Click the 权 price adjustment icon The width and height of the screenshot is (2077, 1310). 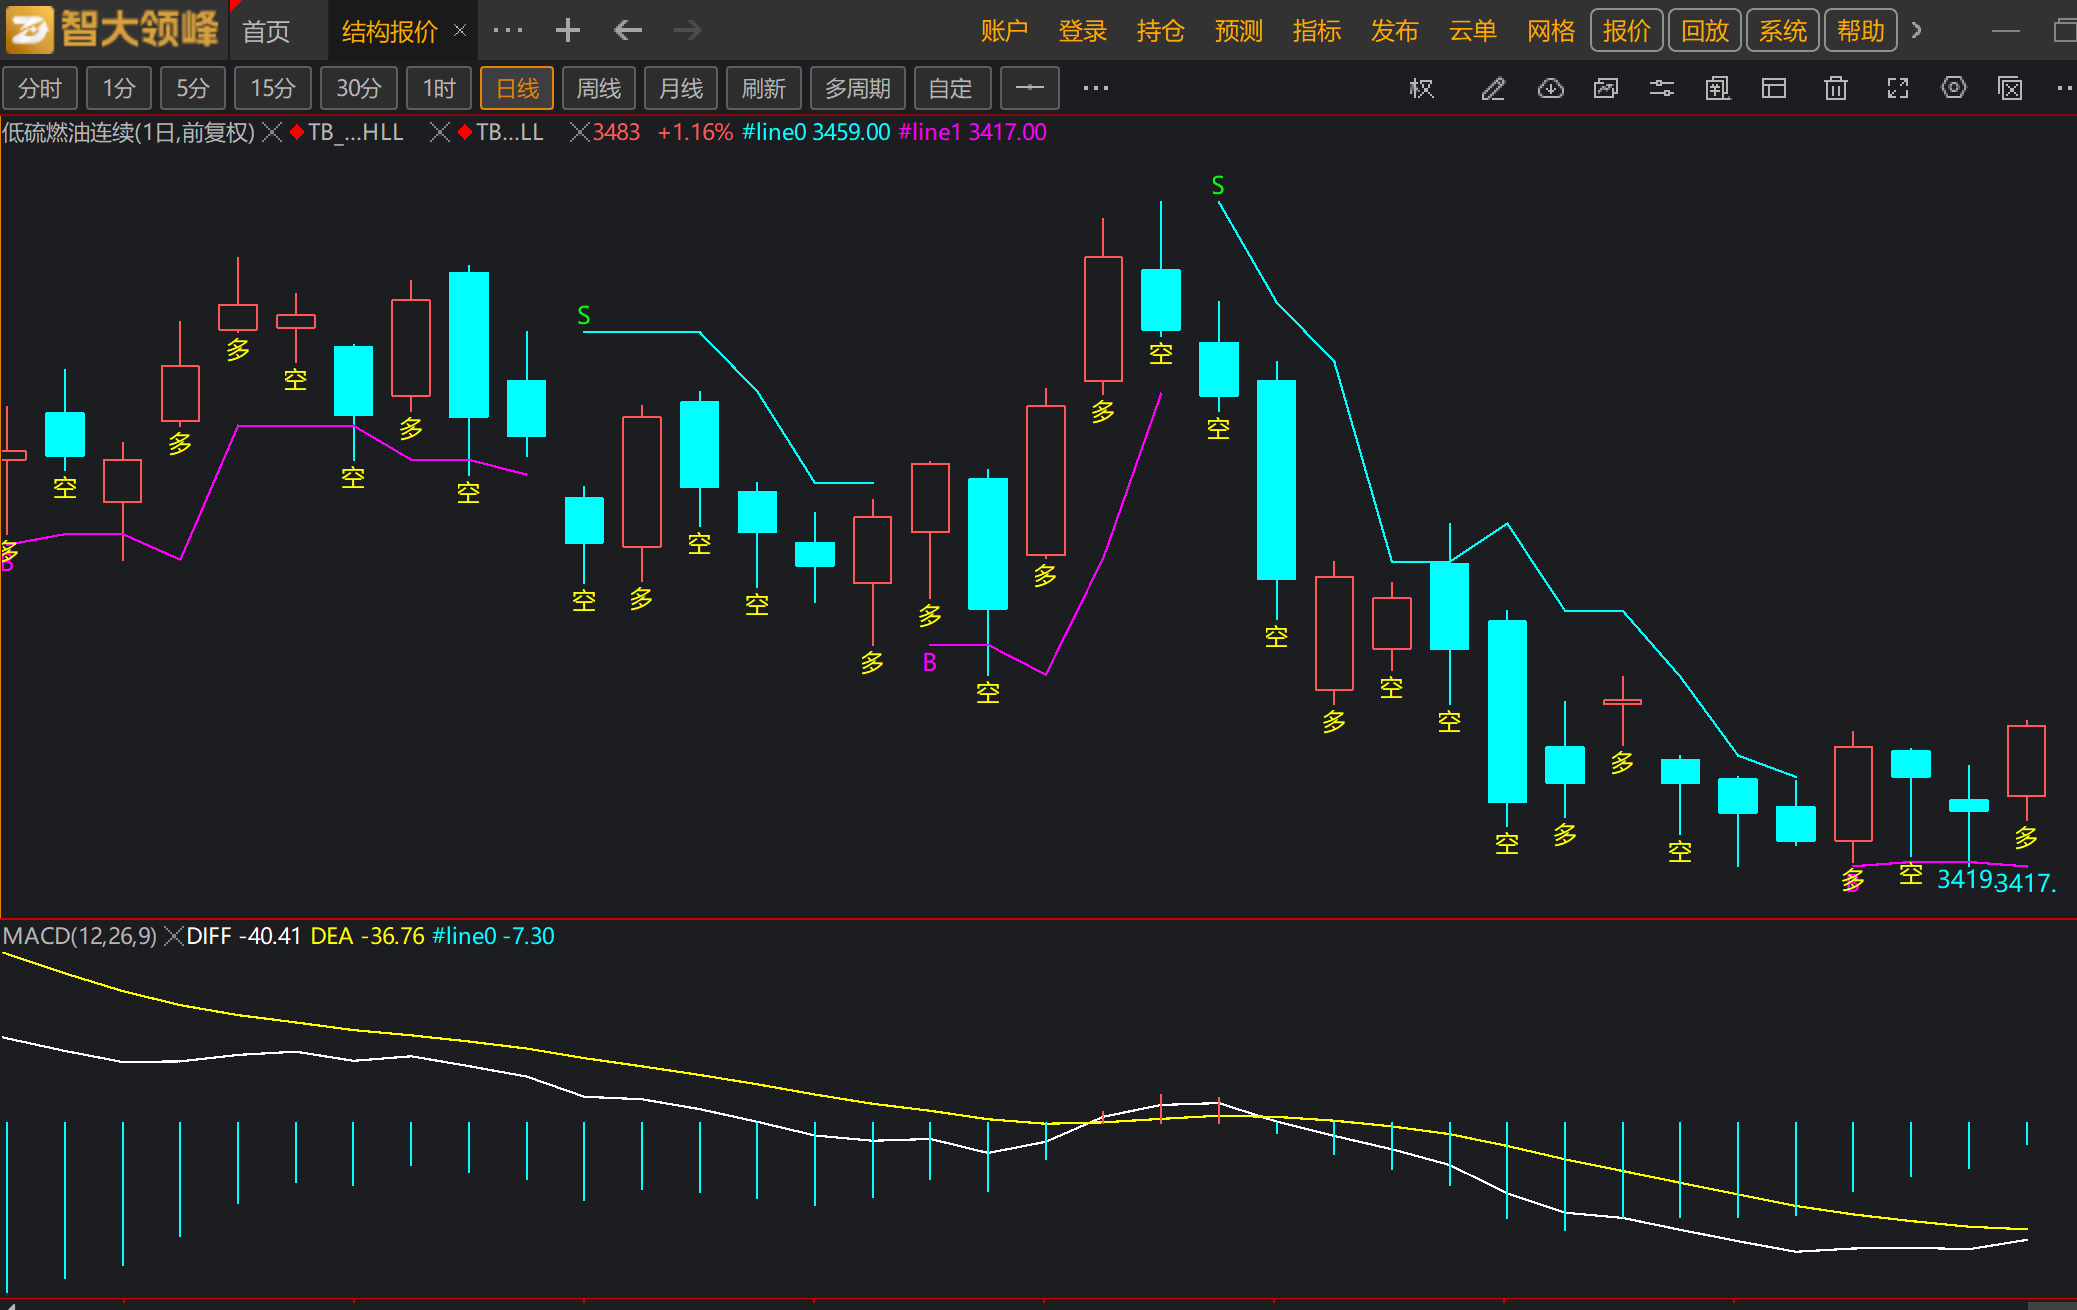coord(1421,89)
